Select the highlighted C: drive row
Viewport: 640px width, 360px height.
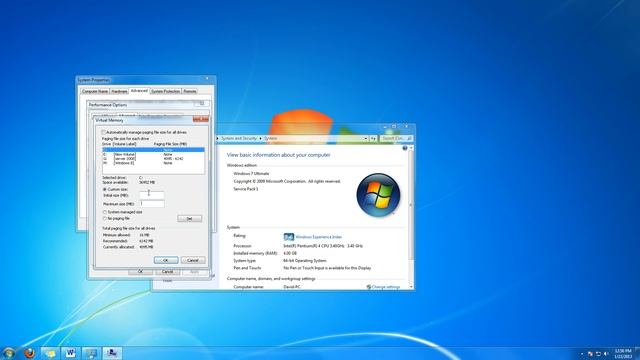[x=153, y=150]
